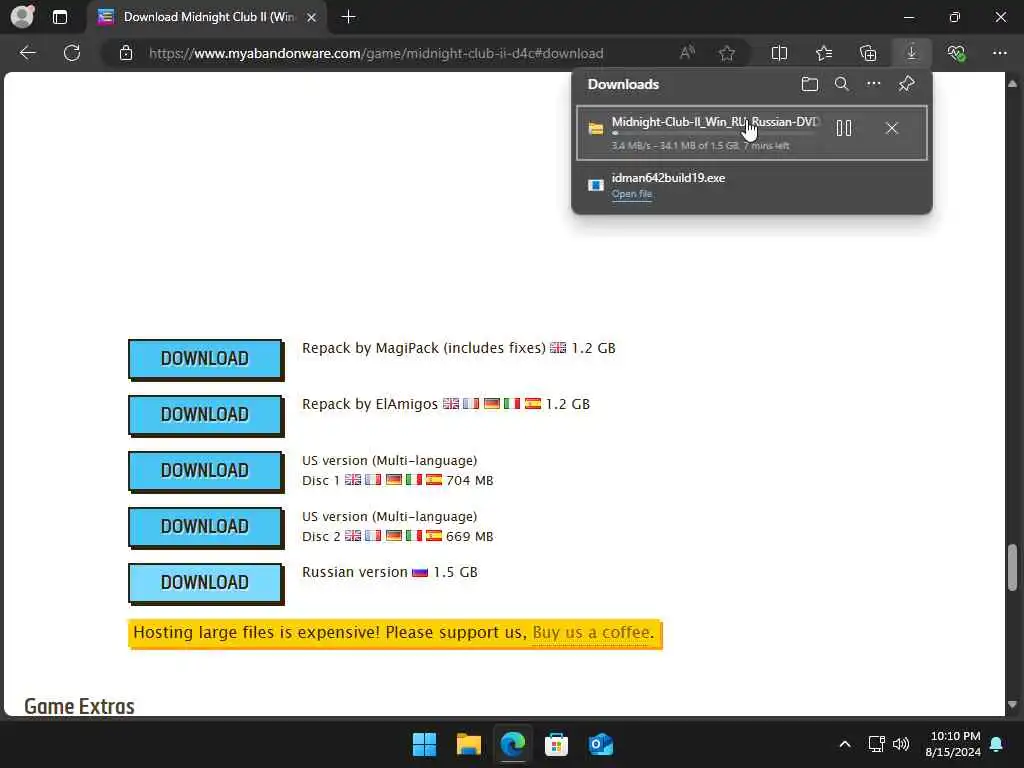Download the MagiPack repack
1024x768 pixels.
coord(205,359)
